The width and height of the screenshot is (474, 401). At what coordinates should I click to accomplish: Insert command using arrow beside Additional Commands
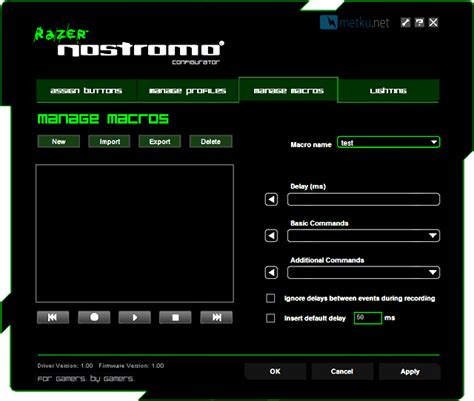coord(271,273)
